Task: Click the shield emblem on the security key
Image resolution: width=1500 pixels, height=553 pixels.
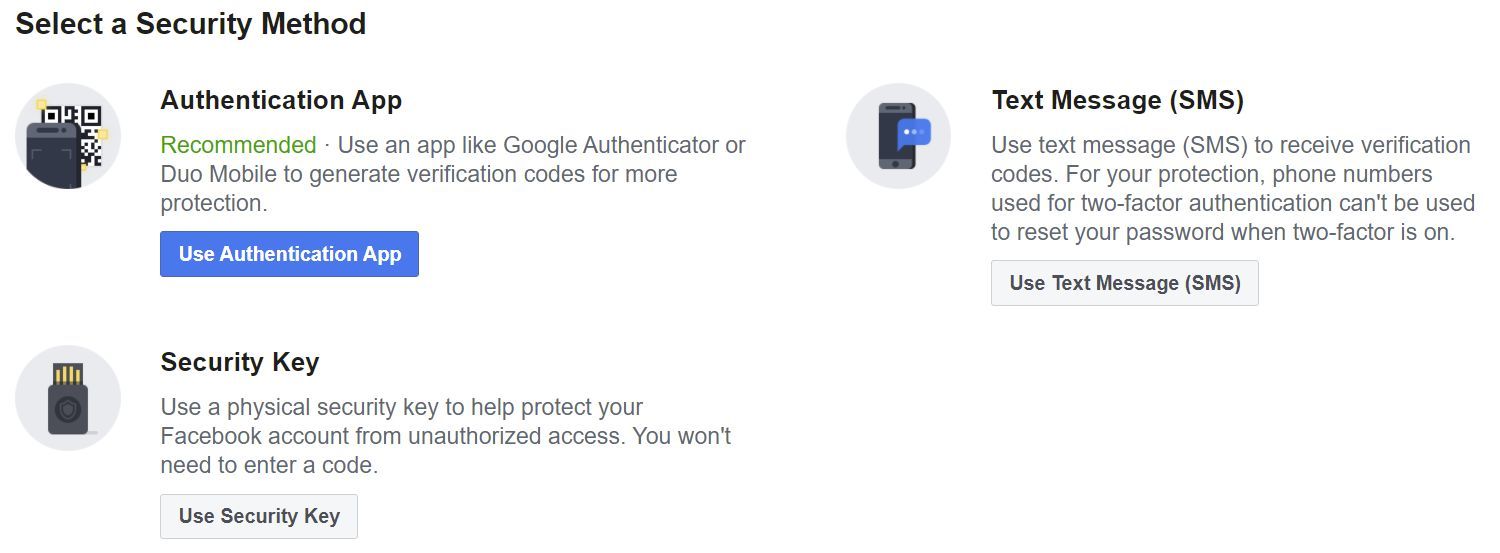Action: tap(68, 410)
